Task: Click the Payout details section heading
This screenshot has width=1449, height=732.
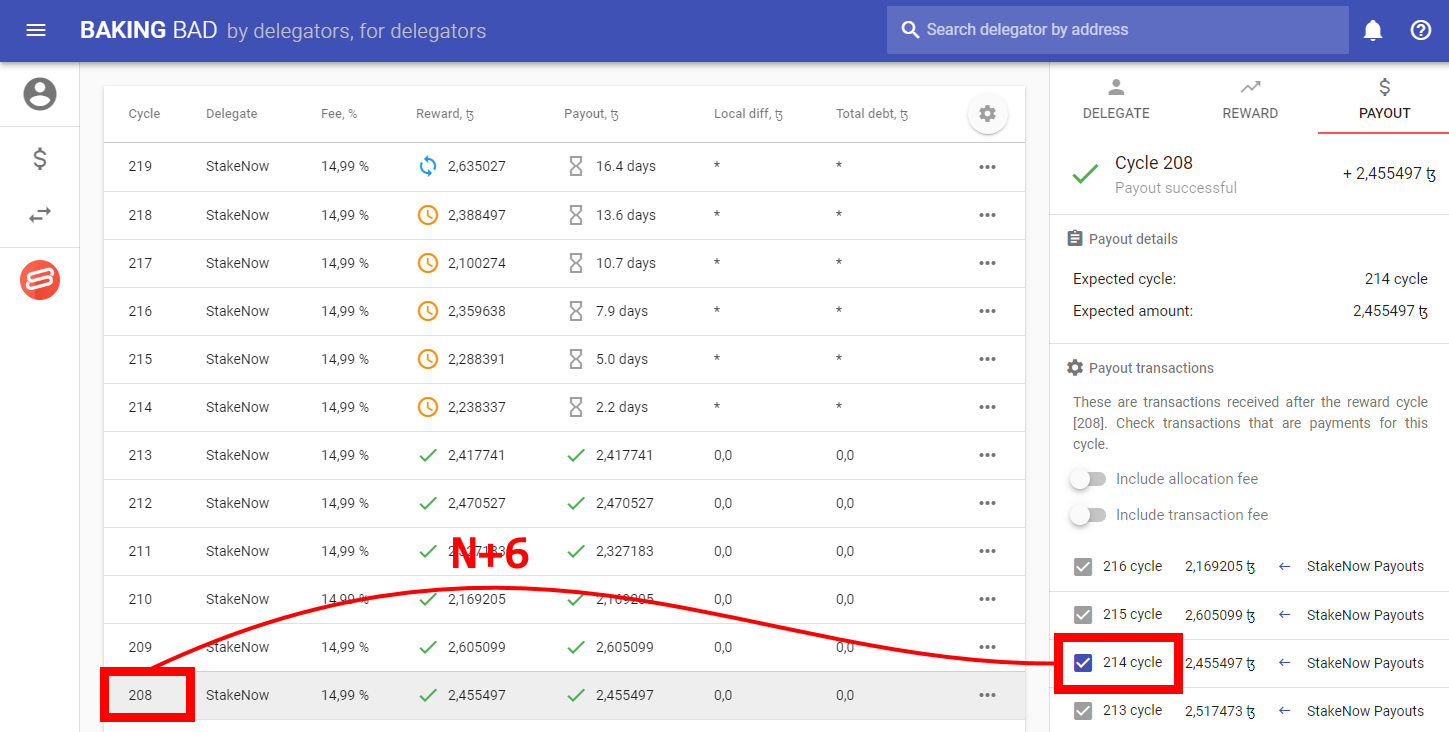Action: click(x=1133, y=239)
